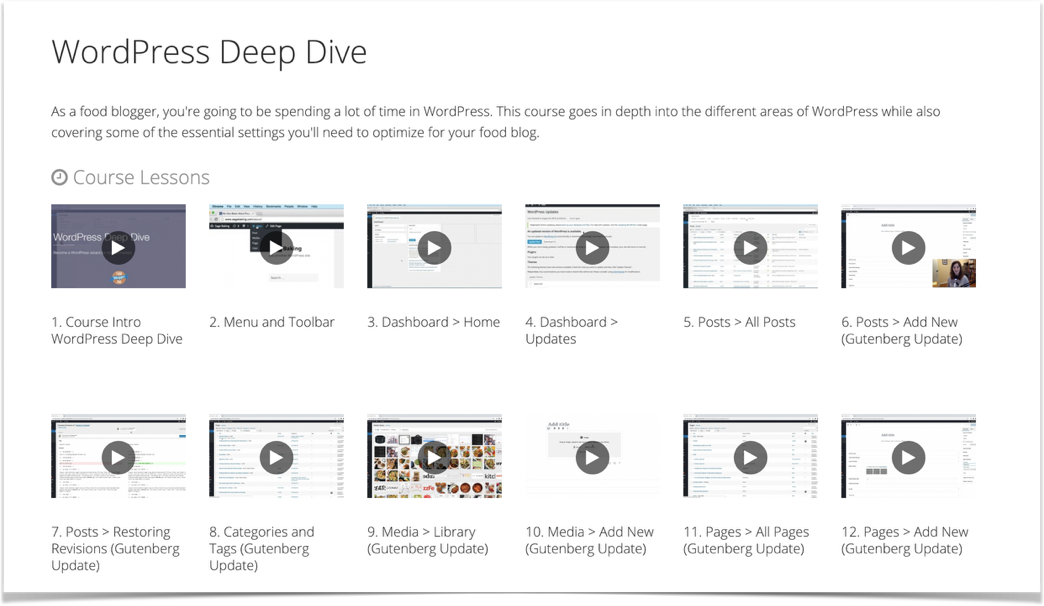The width and height of the screenshot is (1044, 606).
Task: Click the 'WordPress Deep Dive' page heading
Action: coord(209,52)
